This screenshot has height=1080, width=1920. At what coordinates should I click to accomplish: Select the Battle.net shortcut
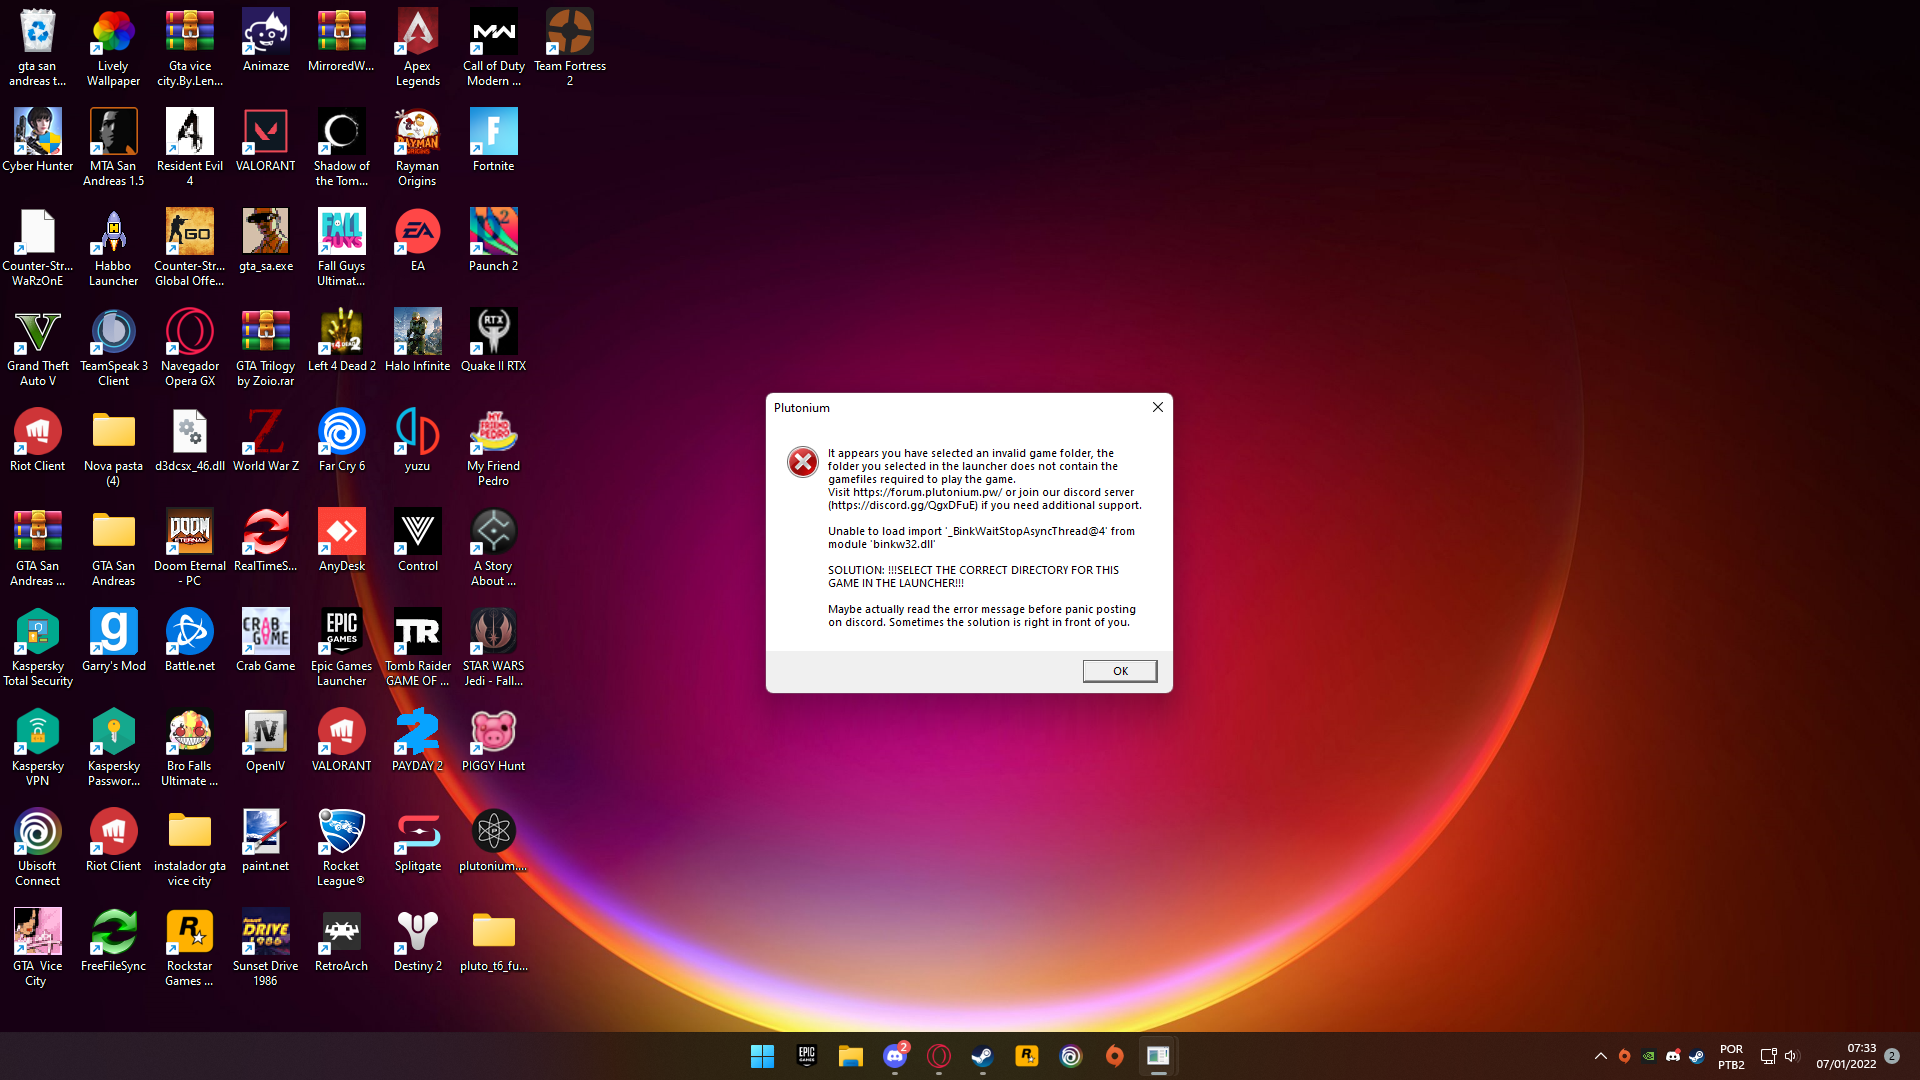(190, 640)
